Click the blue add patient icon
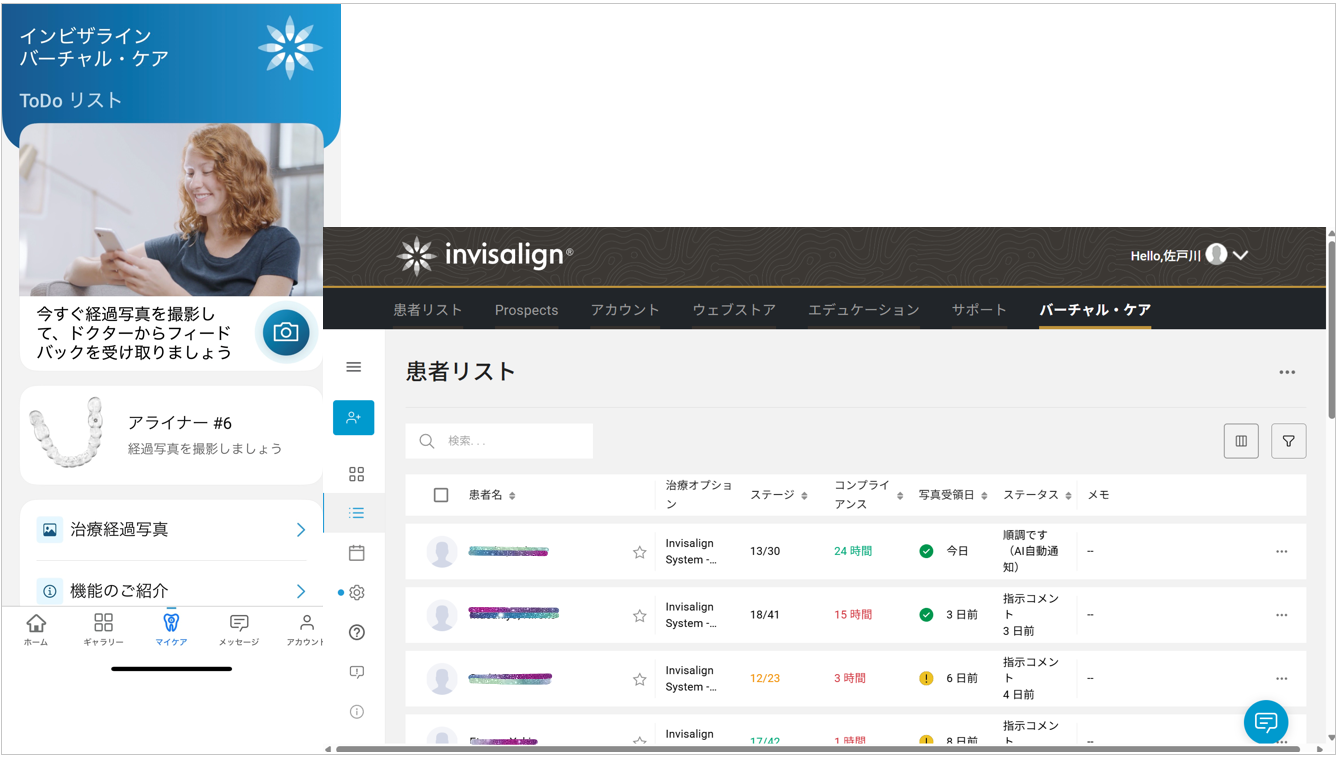Screen dimensions: 1339x757 (x=354, y=418)
